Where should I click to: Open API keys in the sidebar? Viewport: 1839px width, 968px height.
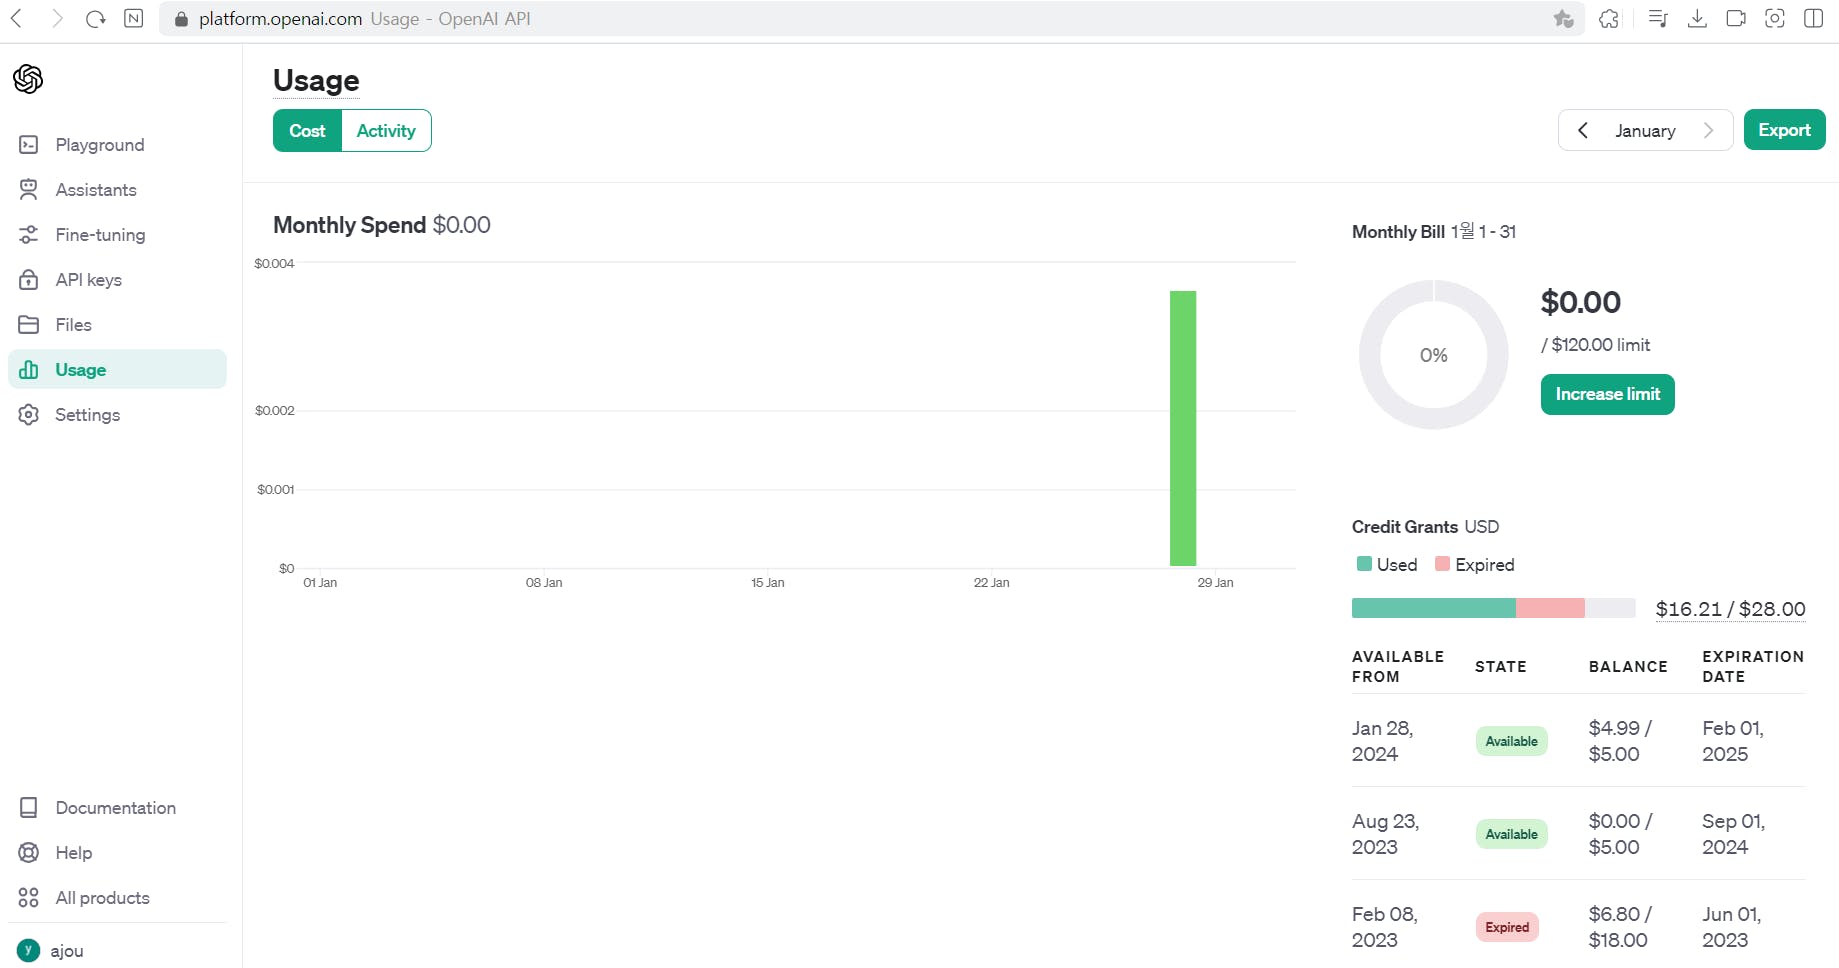tap(117, 280)
